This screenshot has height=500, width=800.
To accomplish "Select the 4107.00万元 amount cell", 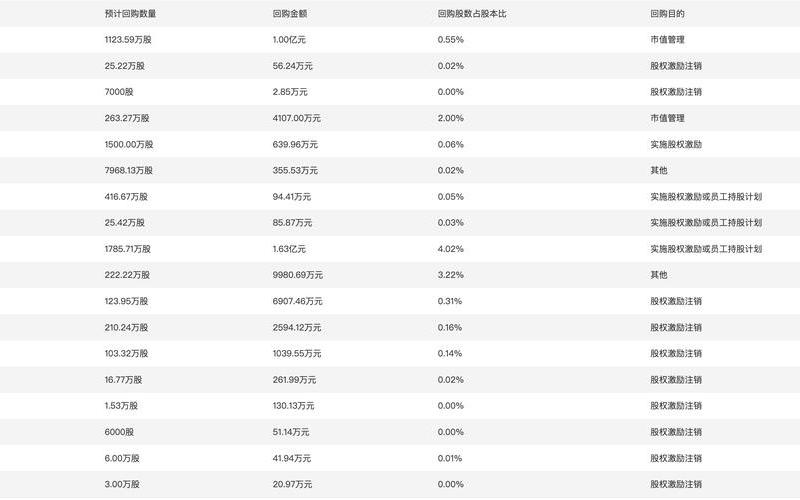I will (296, 118).
